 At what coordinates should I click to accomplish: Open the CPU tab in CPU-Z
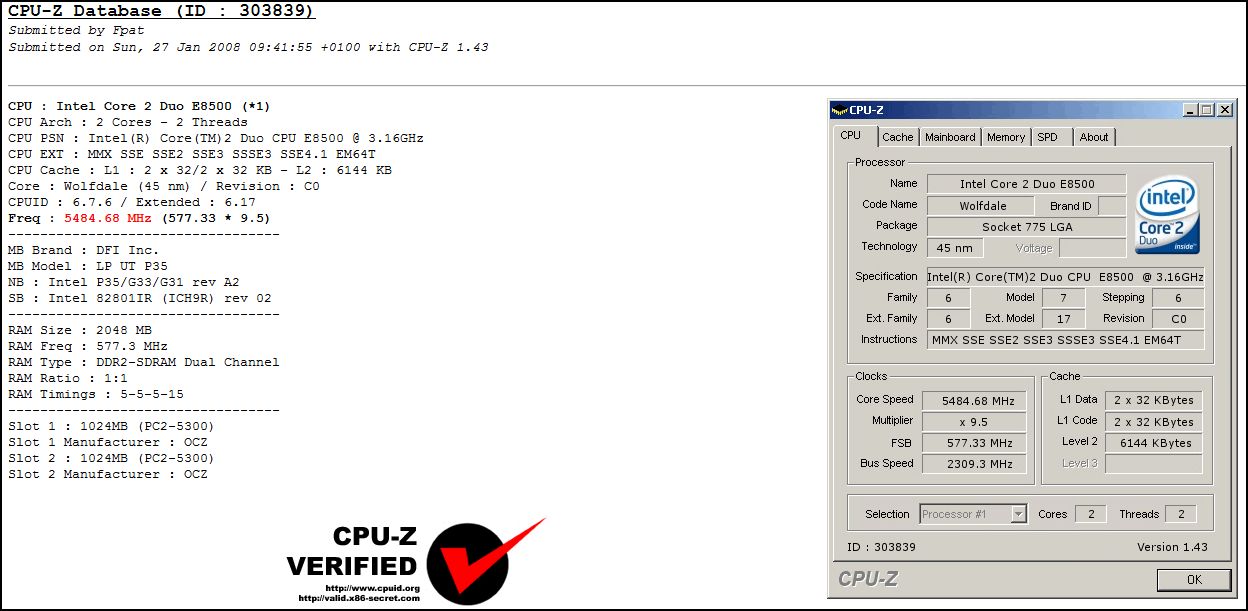851,136
